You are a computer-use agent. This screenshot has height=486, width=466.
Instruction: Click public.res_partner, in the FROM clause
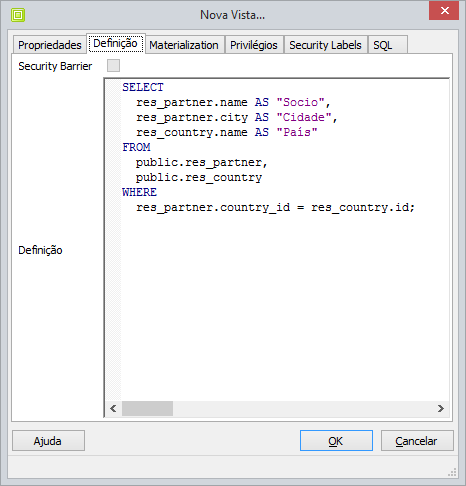tap(202, 163)
